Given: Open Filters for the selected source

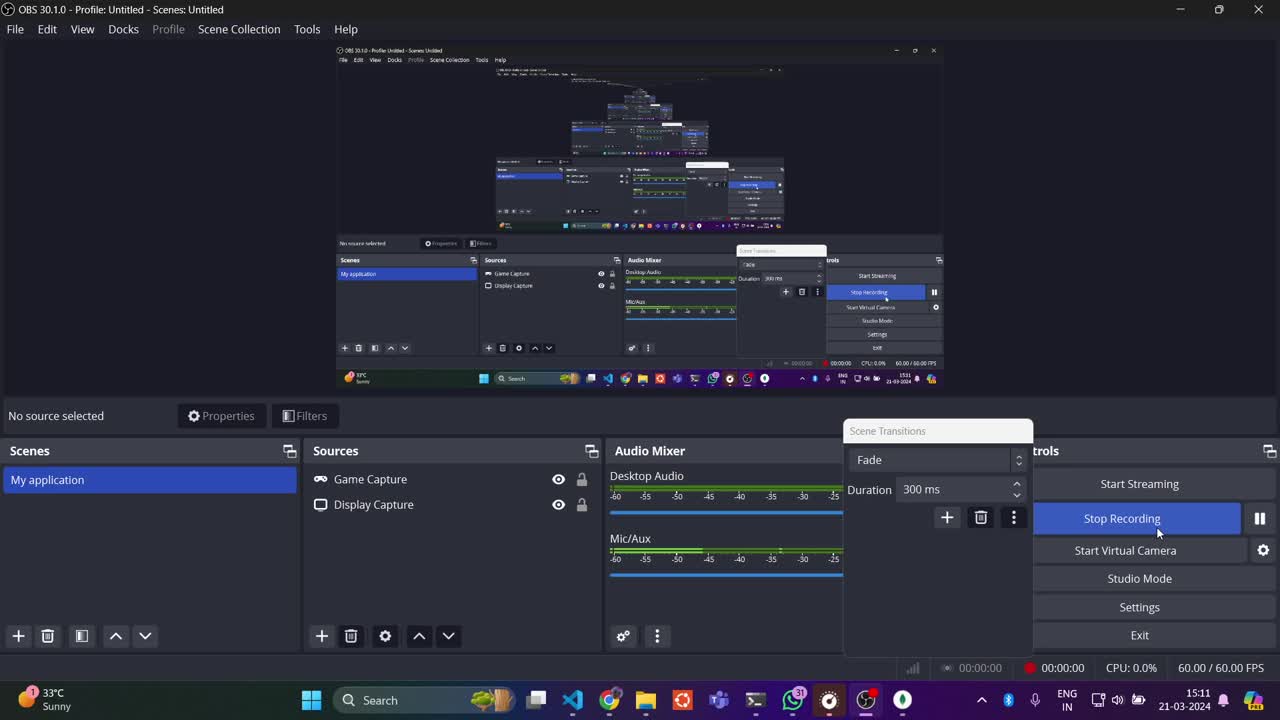Looking at the screenshot, I should coord(305,416).
